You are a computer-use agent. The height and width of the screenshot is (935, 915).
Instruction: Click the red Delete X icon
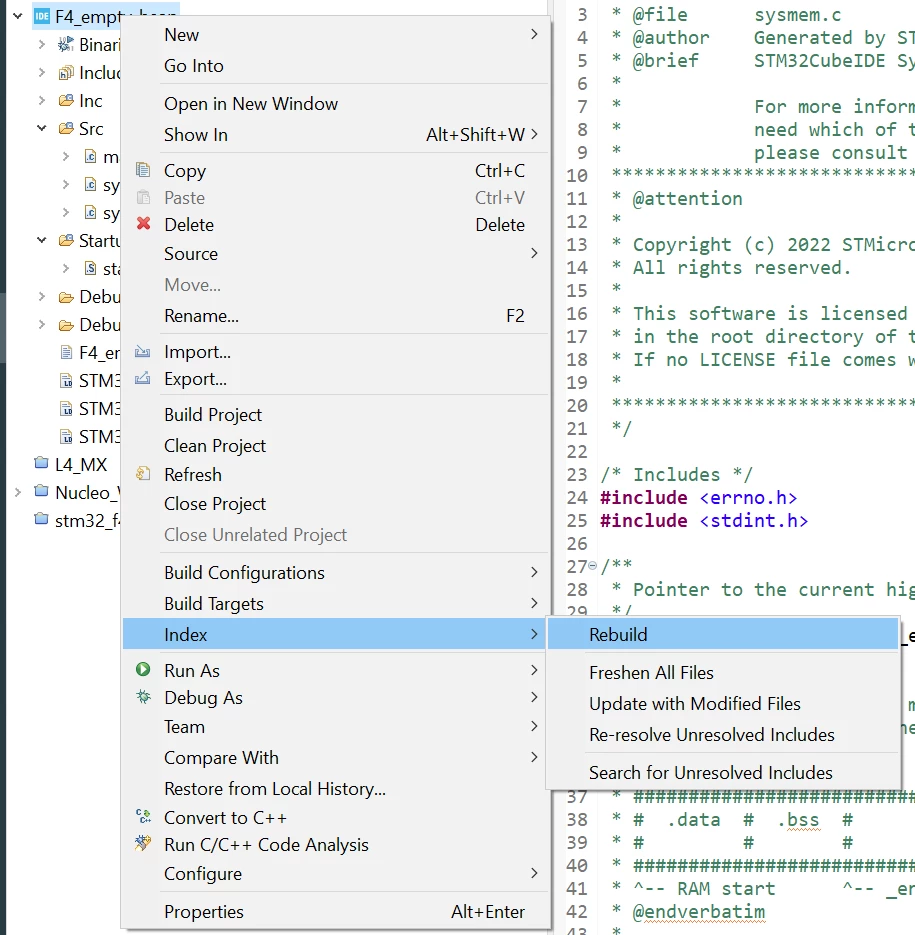click(143, 224)
